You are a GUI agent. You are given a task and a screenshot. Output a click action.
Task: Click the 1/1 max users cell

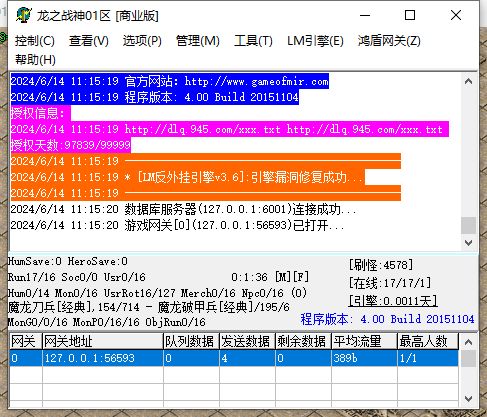pos(428,358)
